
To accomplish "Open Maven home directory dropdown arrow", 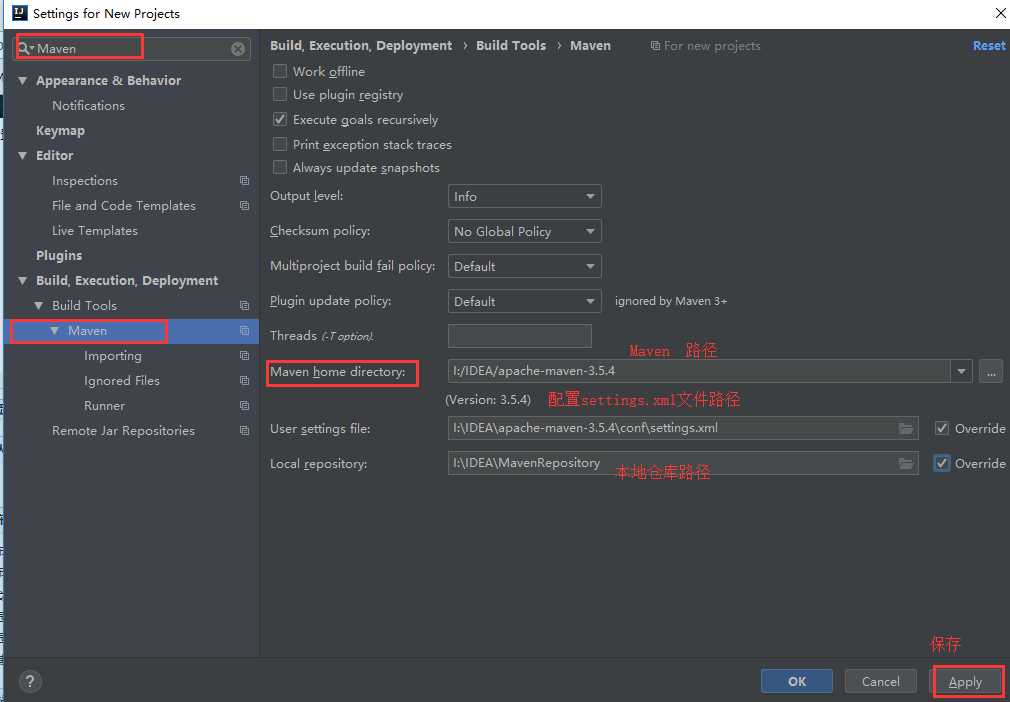I will point(961,372).
